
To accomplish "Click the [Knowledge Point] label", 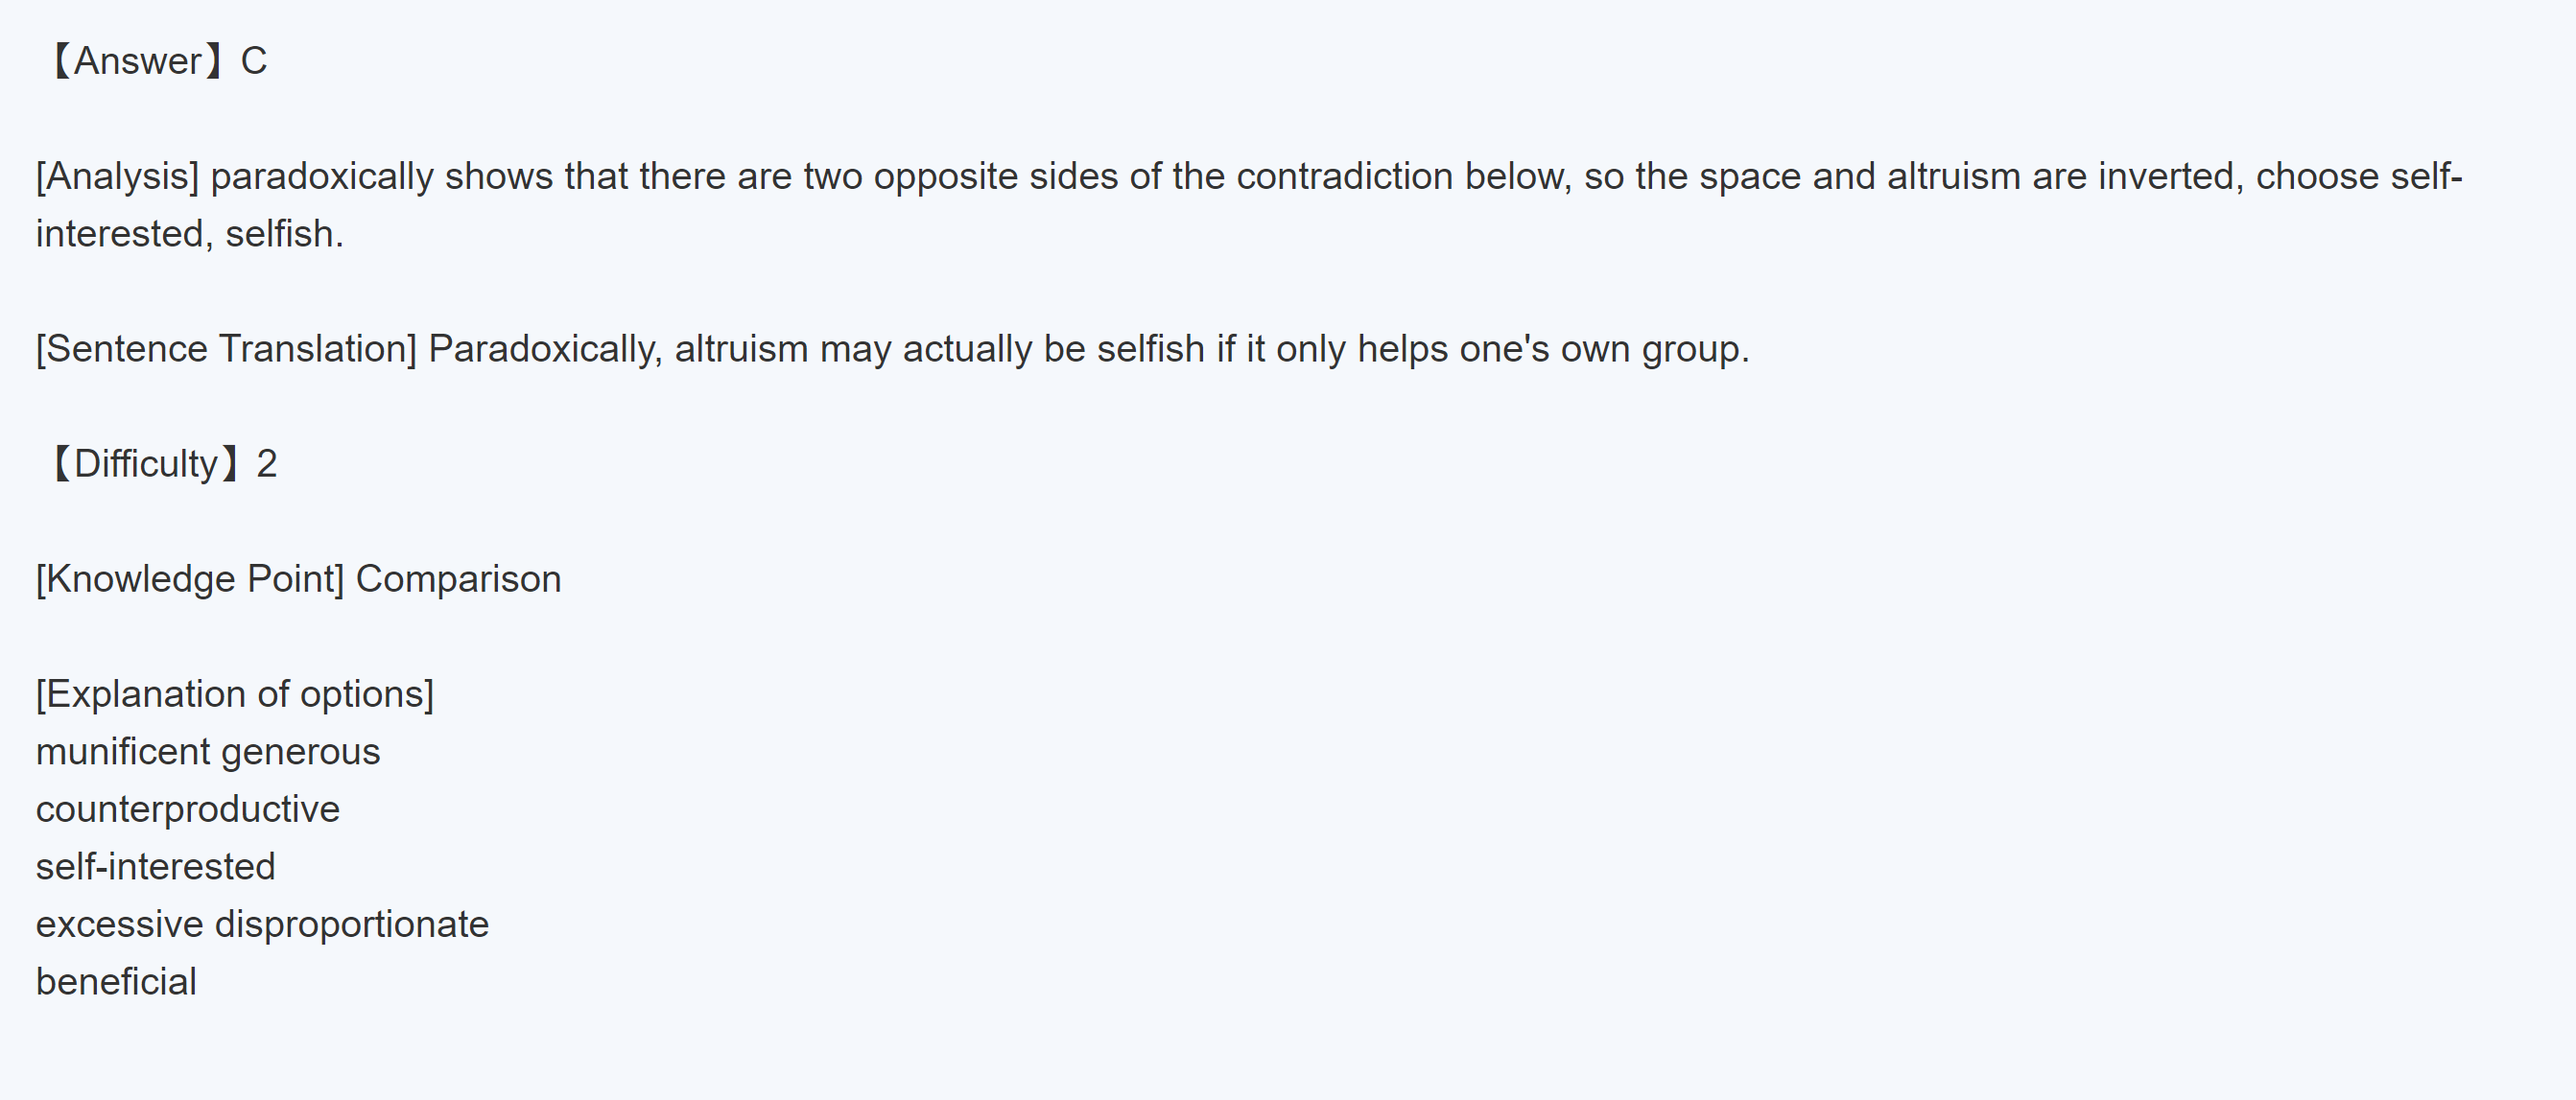I will (x=190, y=579).
